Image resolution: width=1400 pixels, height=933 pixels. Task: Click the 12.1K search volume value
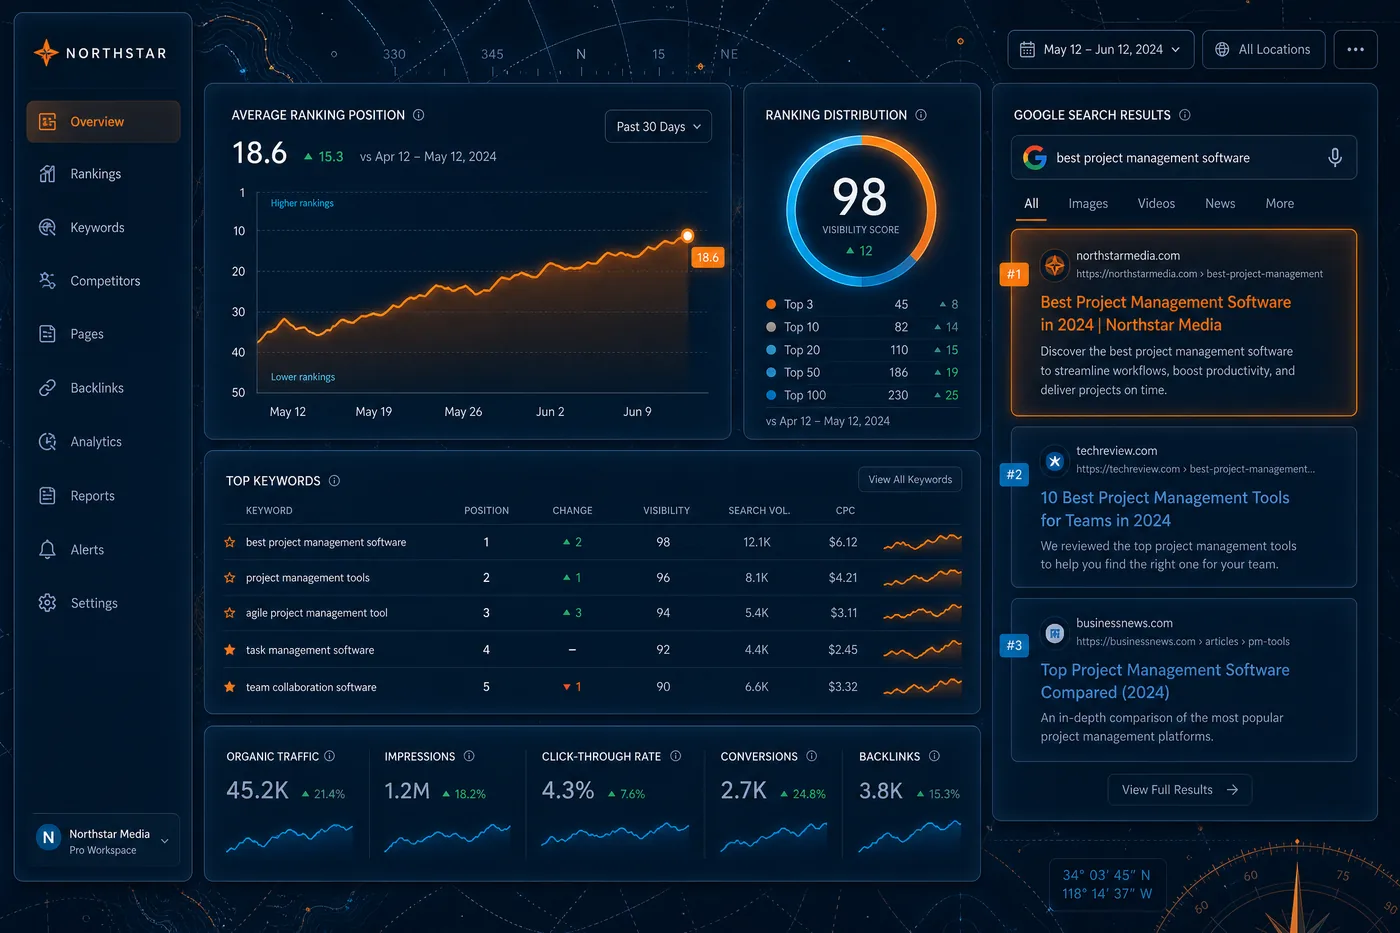click(757, 542)
